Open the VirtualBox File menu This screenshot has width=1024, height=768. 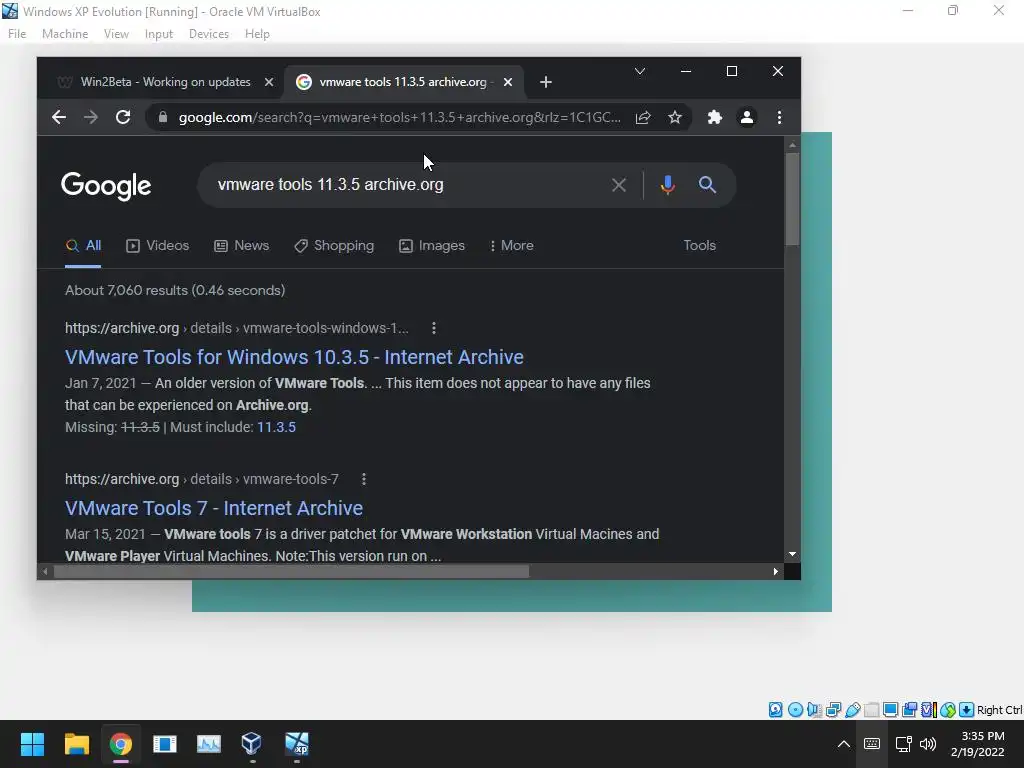coord(17,34)
